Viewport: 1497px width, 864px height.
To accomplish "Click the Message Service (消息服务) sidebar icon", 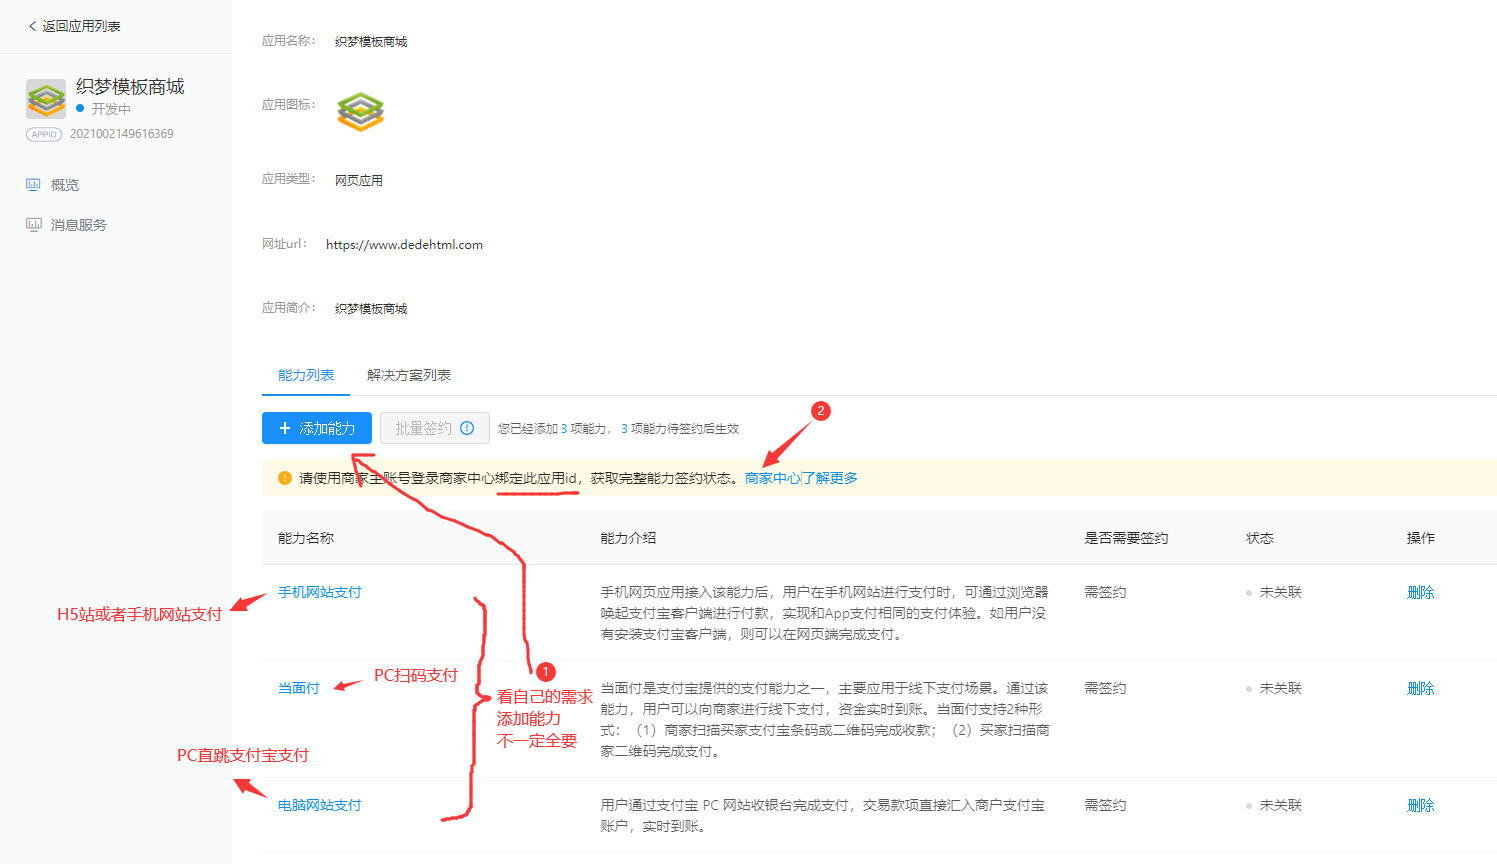I will (x=33, y=225).
